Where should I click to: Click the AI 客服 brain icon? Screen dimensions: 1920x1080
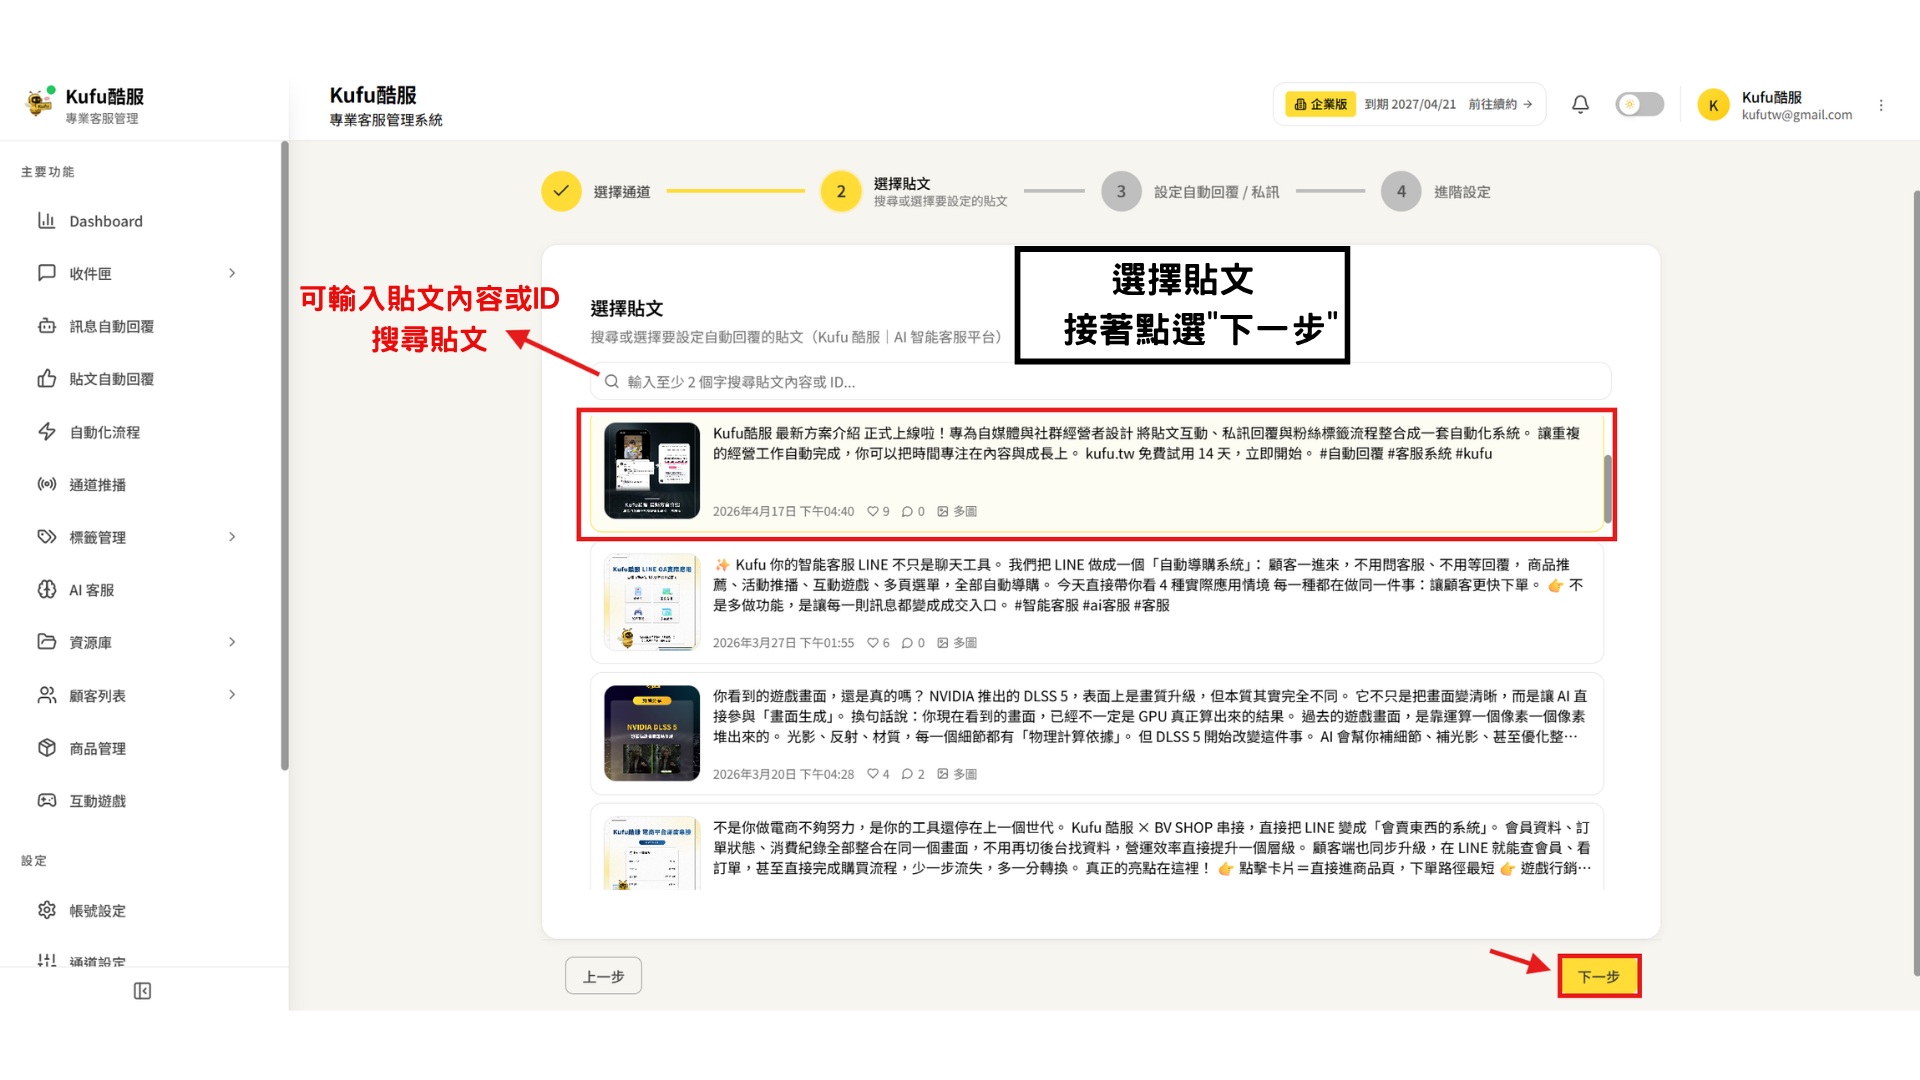tap(46, 590)
